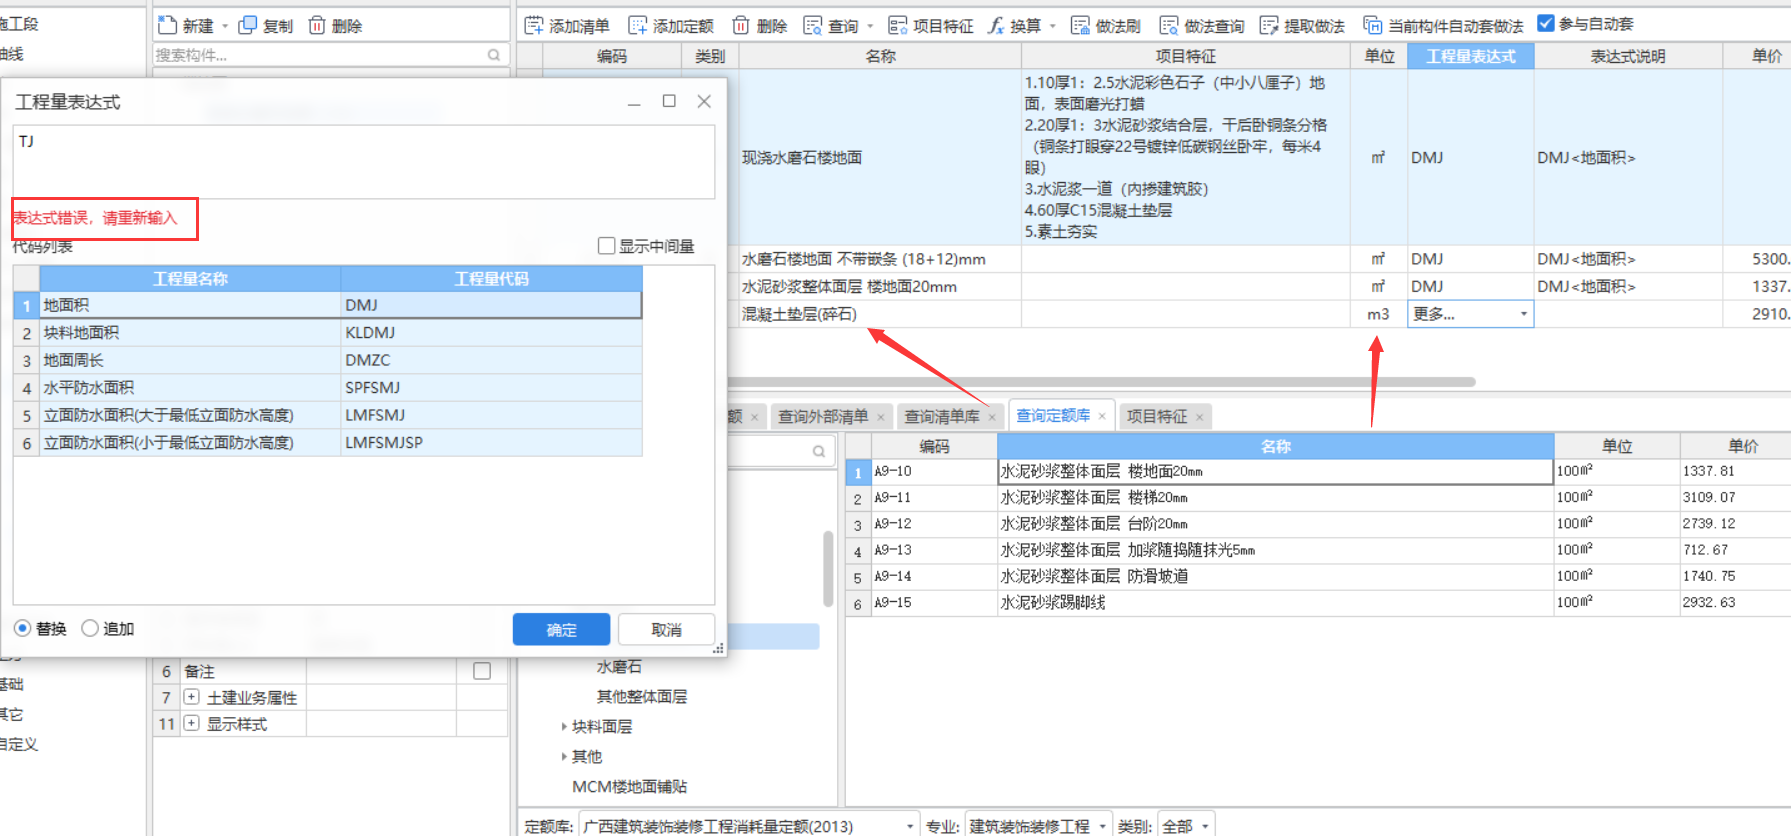Click the 混凝土垫层(碎石) row name

799,314
